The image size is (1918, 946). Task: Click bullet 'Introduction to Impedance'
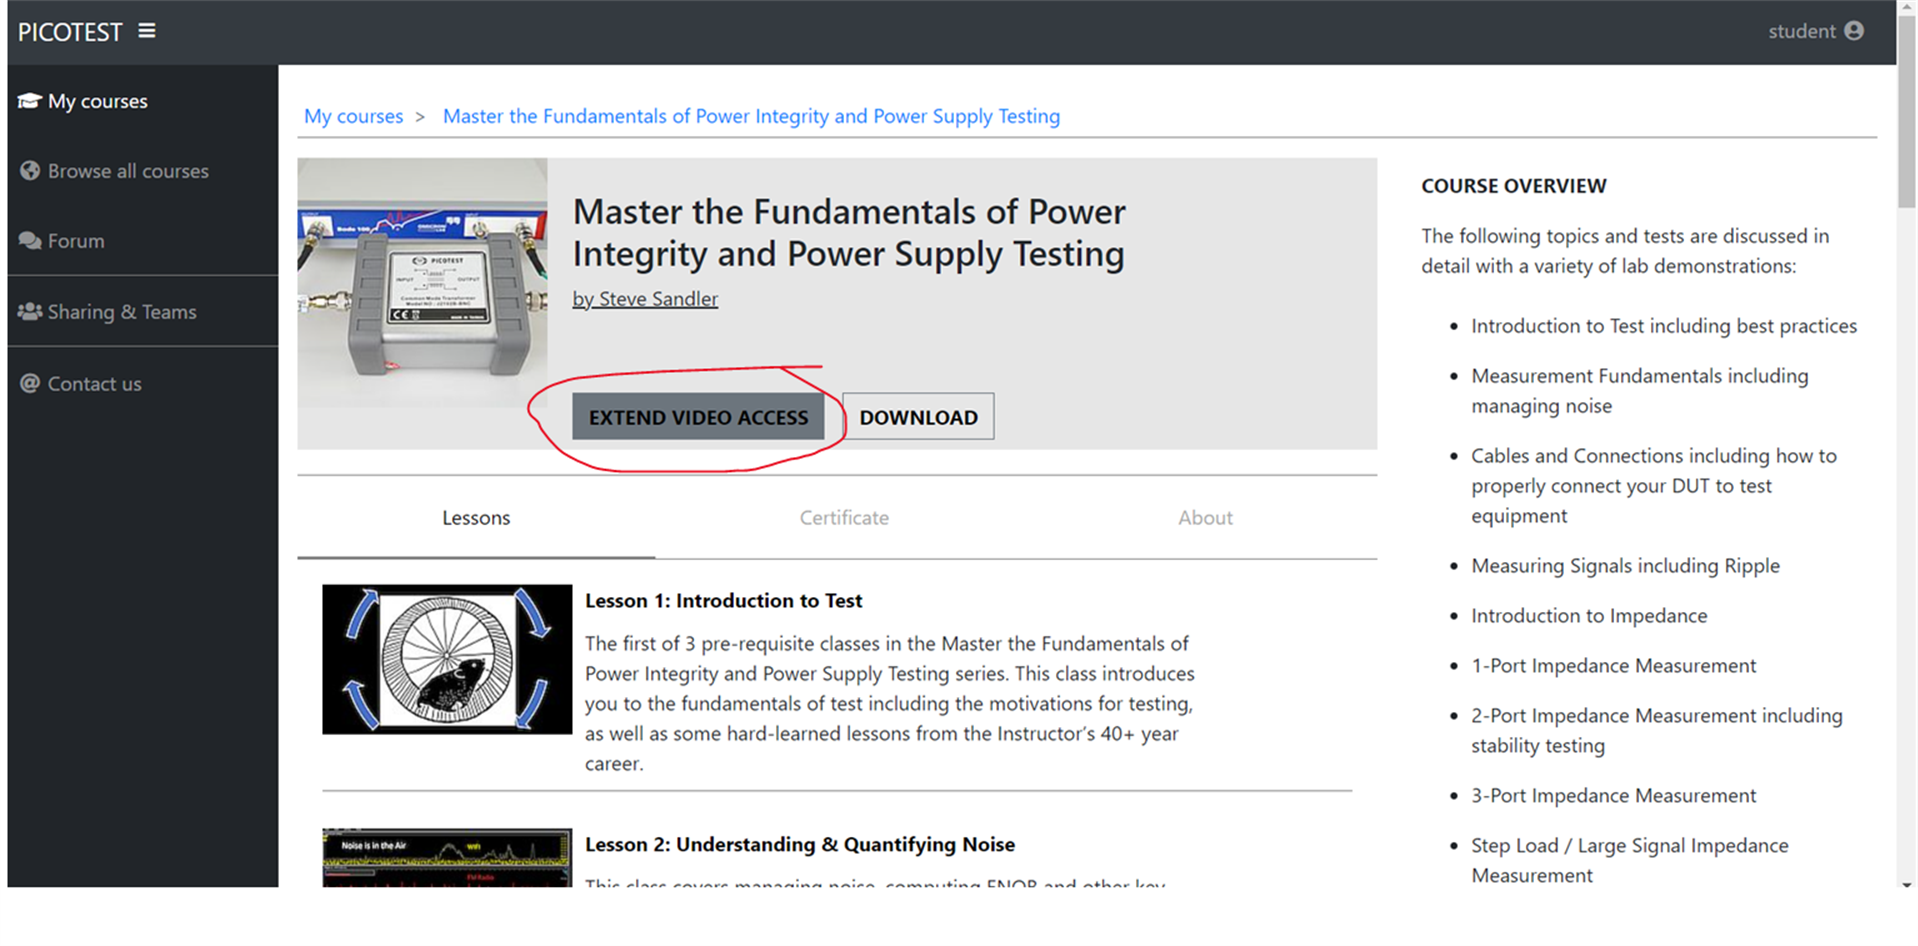coord(1589,616)
